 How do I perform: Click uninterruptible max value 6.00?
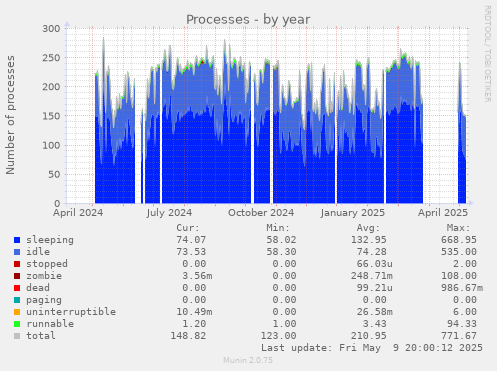[x=465, y=312]
